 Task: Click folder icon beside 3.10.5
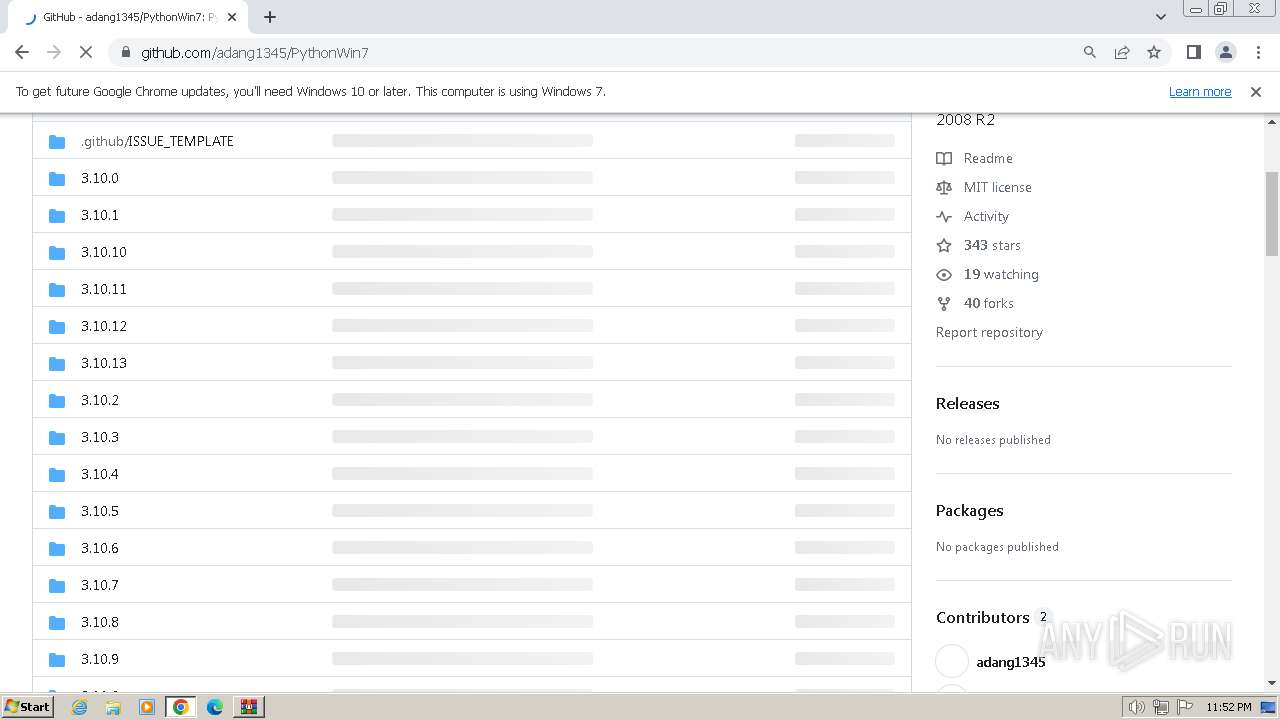(57, 512)
